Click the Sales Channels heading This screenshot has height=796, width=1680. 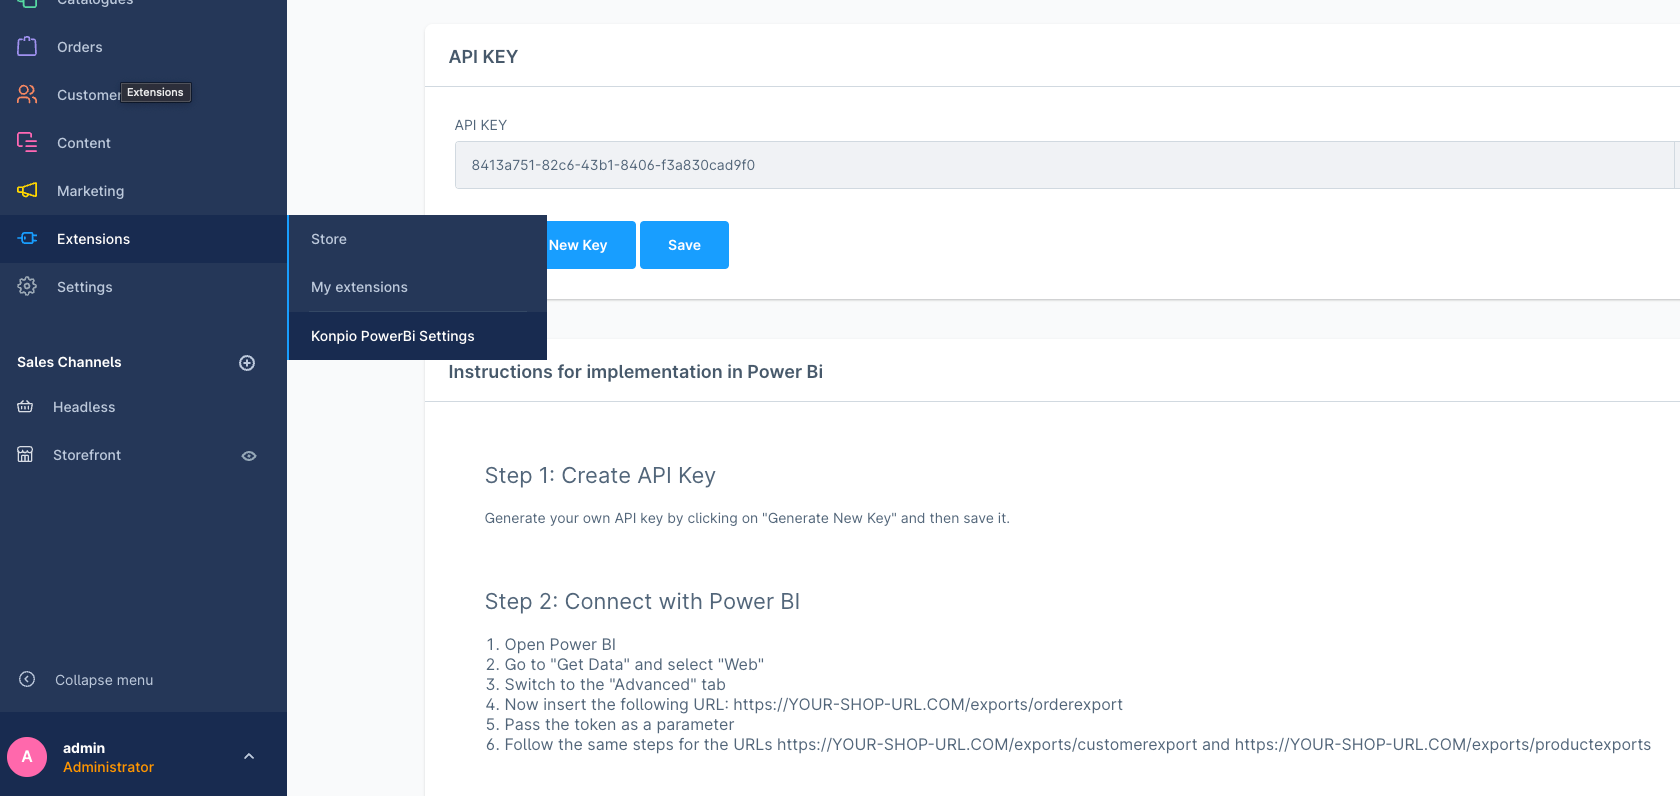[69, 362]
